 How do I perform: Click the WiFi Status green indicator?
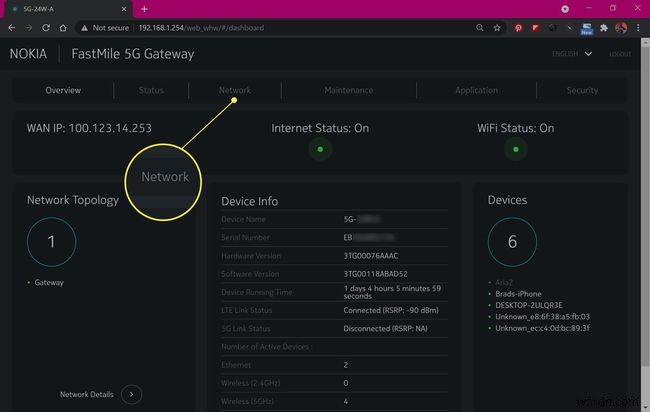(516, 149)
